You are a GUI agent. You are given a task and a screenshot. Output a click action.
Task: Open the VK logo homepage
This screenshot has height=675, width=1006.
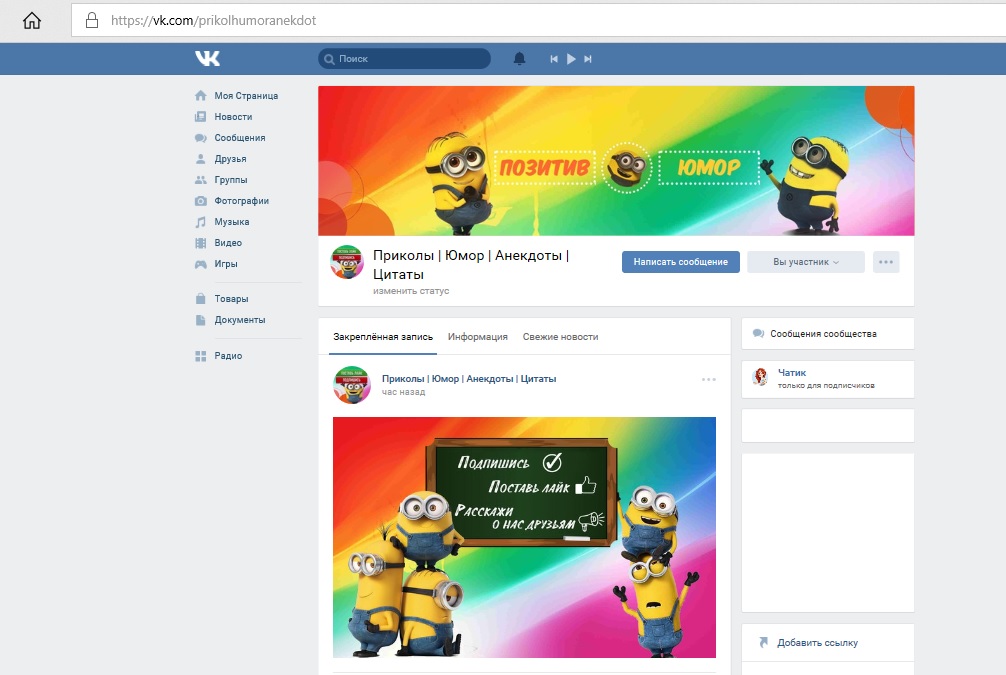coord(207,58)
